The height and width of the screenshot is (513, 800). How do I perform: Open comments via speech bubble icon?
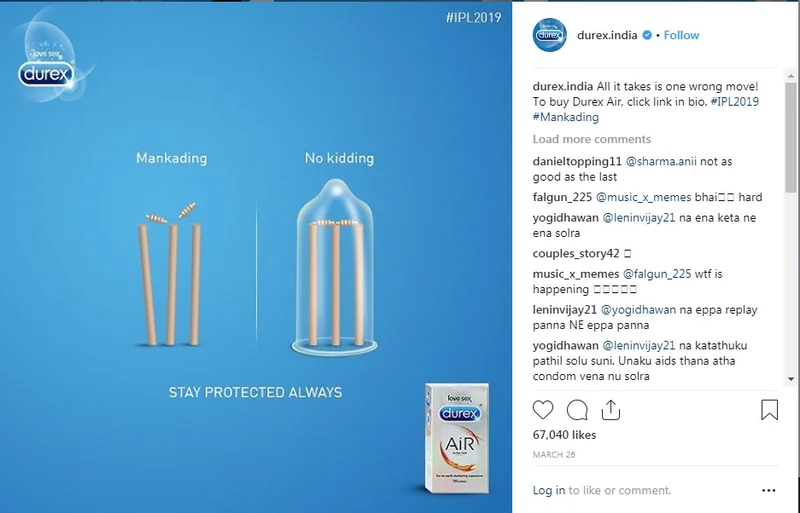click(577, 410)
